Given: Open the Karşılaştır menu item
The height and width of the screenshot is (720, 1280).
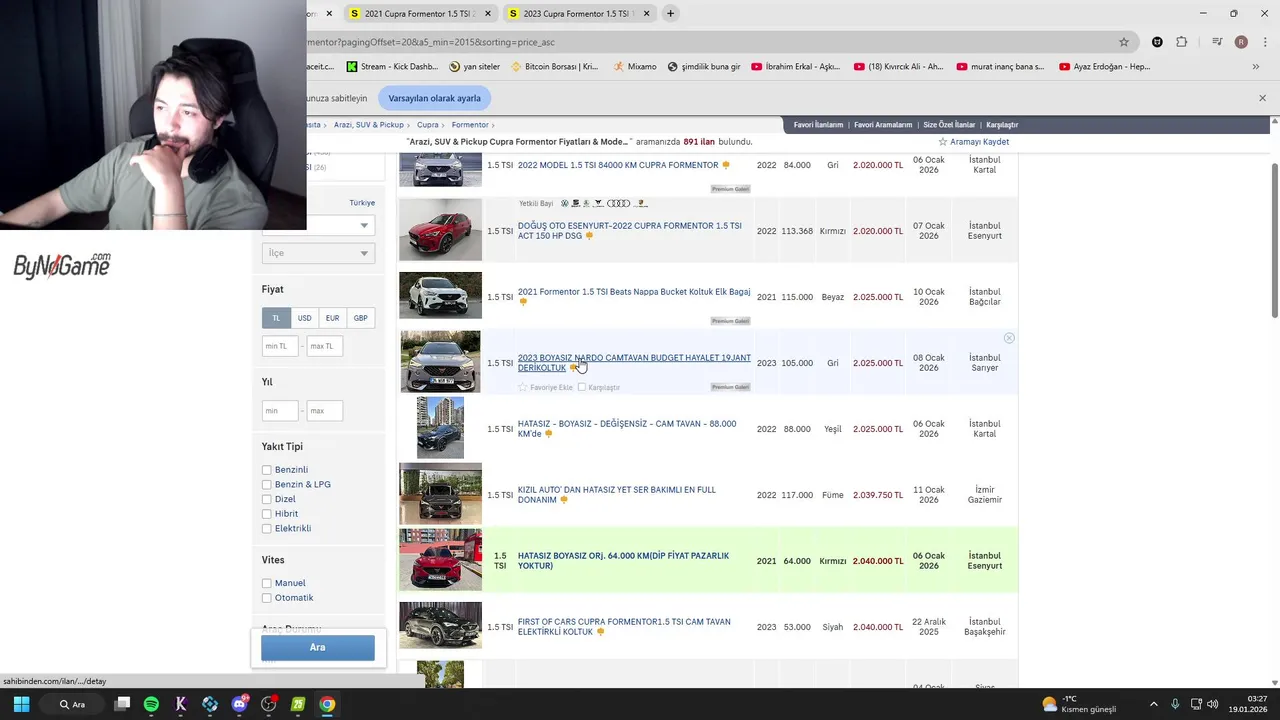Looking at the screenshot, I should pos(1002,125).
